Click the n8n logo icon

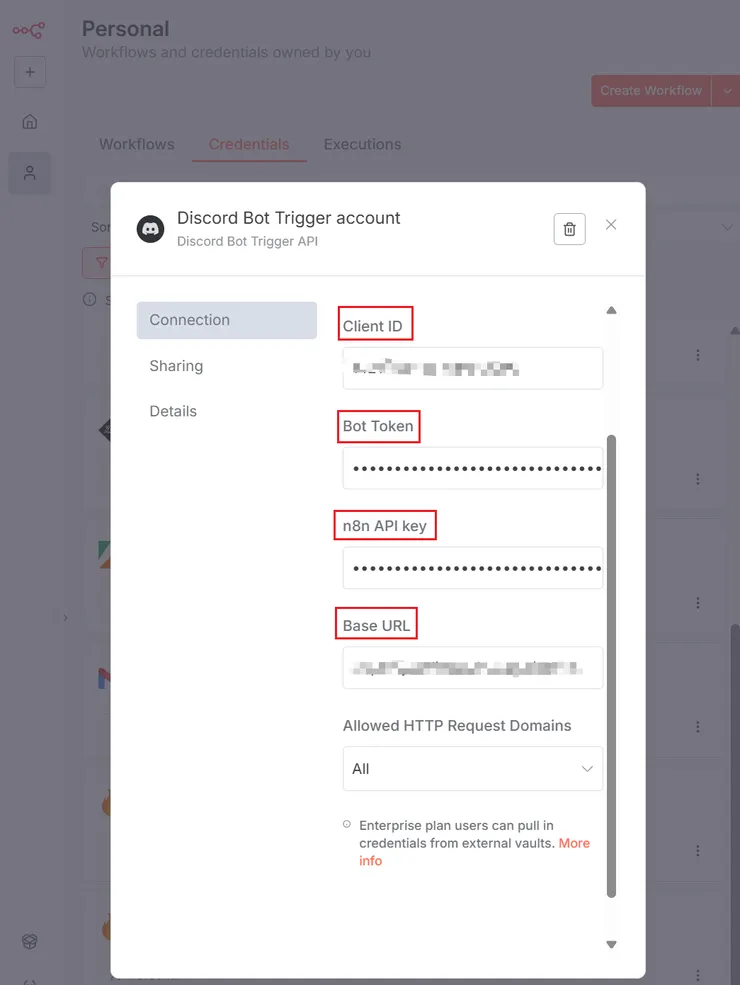(28, 30)
